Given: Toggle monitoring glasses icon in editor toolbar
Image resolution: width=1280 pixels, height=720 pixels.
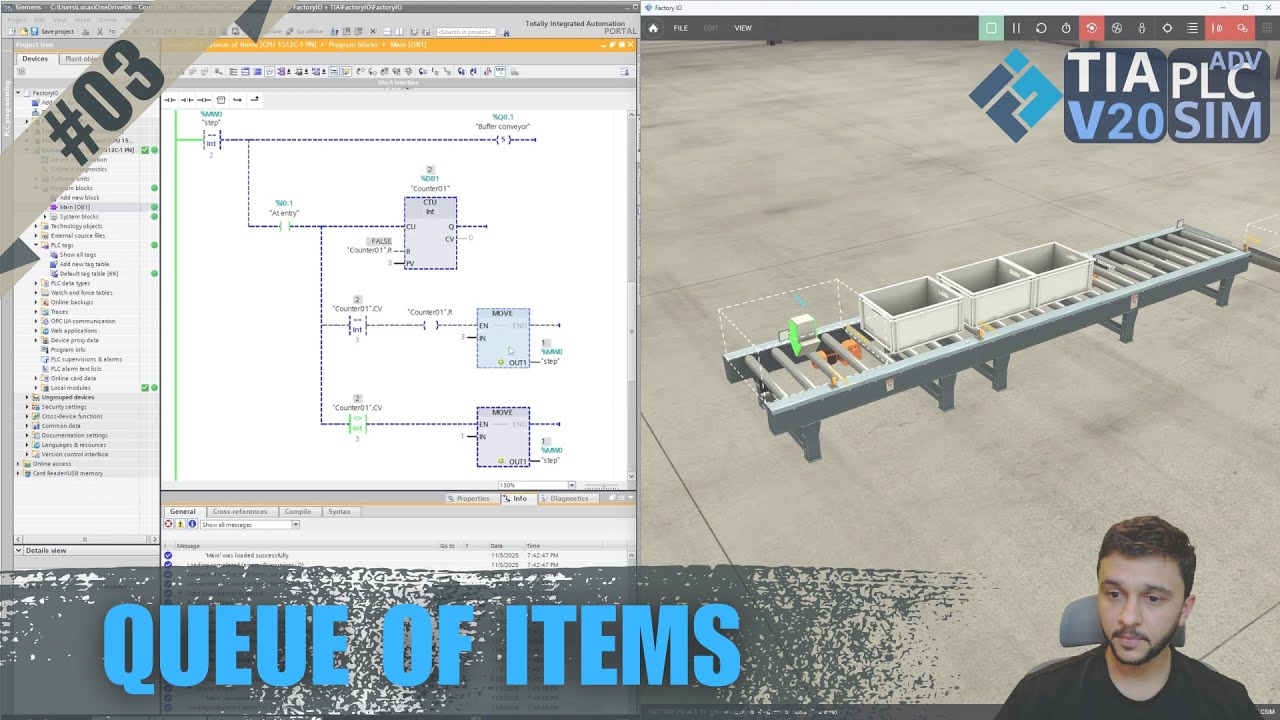Looking at the screenshot, I should tap(500, 71).
